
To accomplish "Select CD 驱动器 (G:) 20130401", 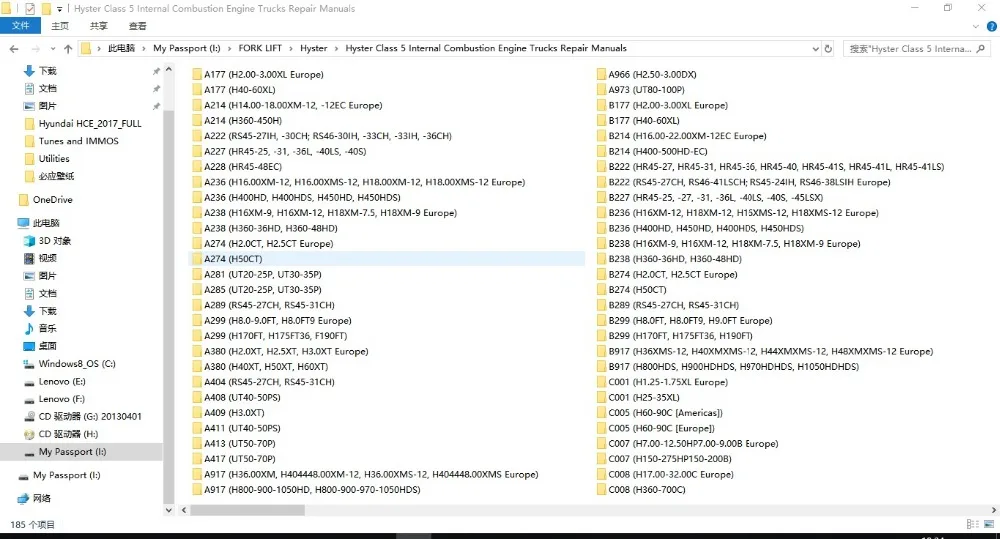I will click(x=90, y=417).
